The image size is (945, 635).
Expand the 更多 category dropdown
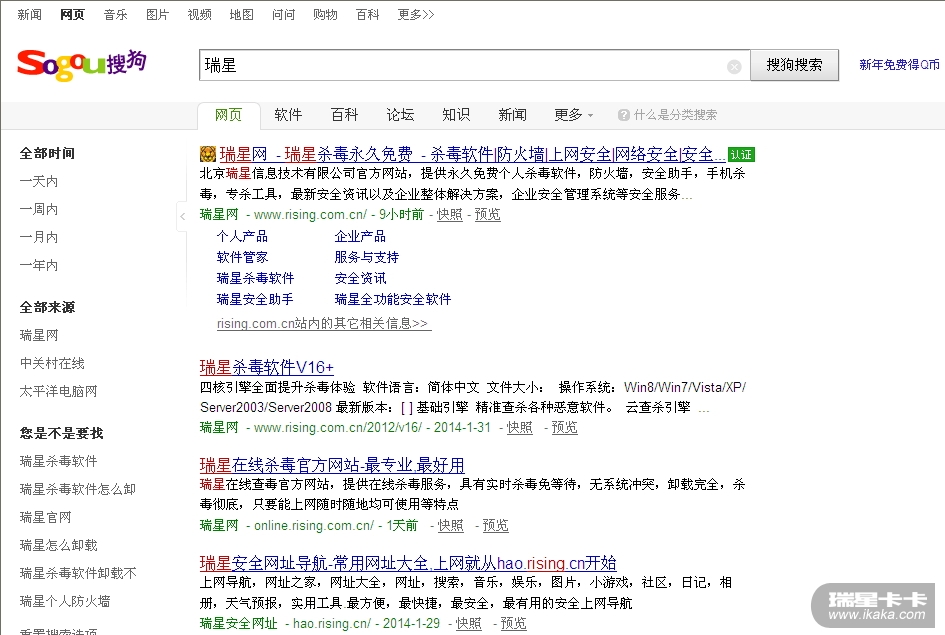[573, 114]
